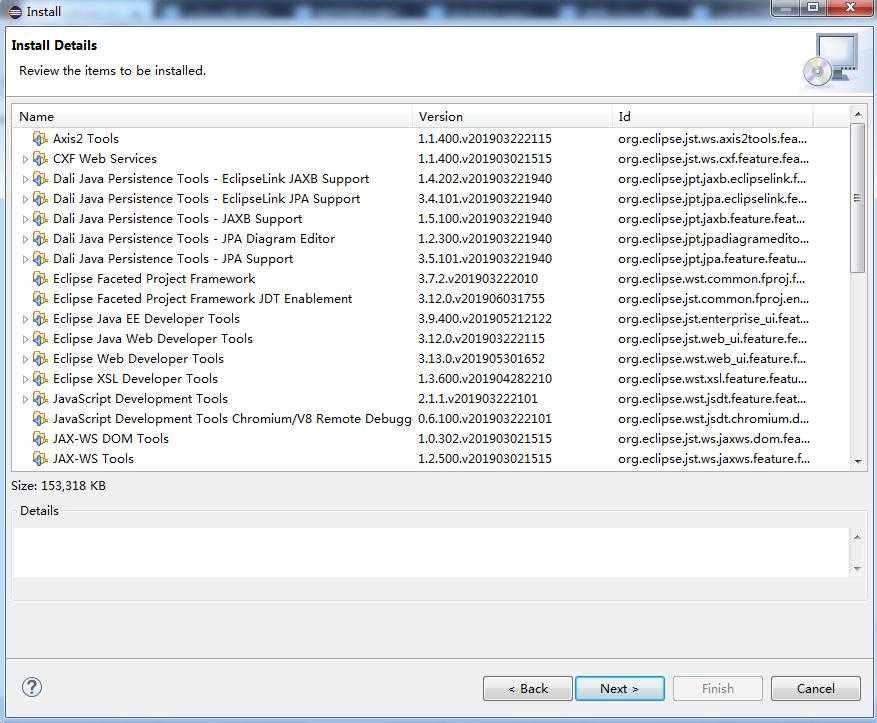Expand the CXF Web Services tree node
Image resolution: width=877 pixels, height=723 pixels.
point(25,159)
